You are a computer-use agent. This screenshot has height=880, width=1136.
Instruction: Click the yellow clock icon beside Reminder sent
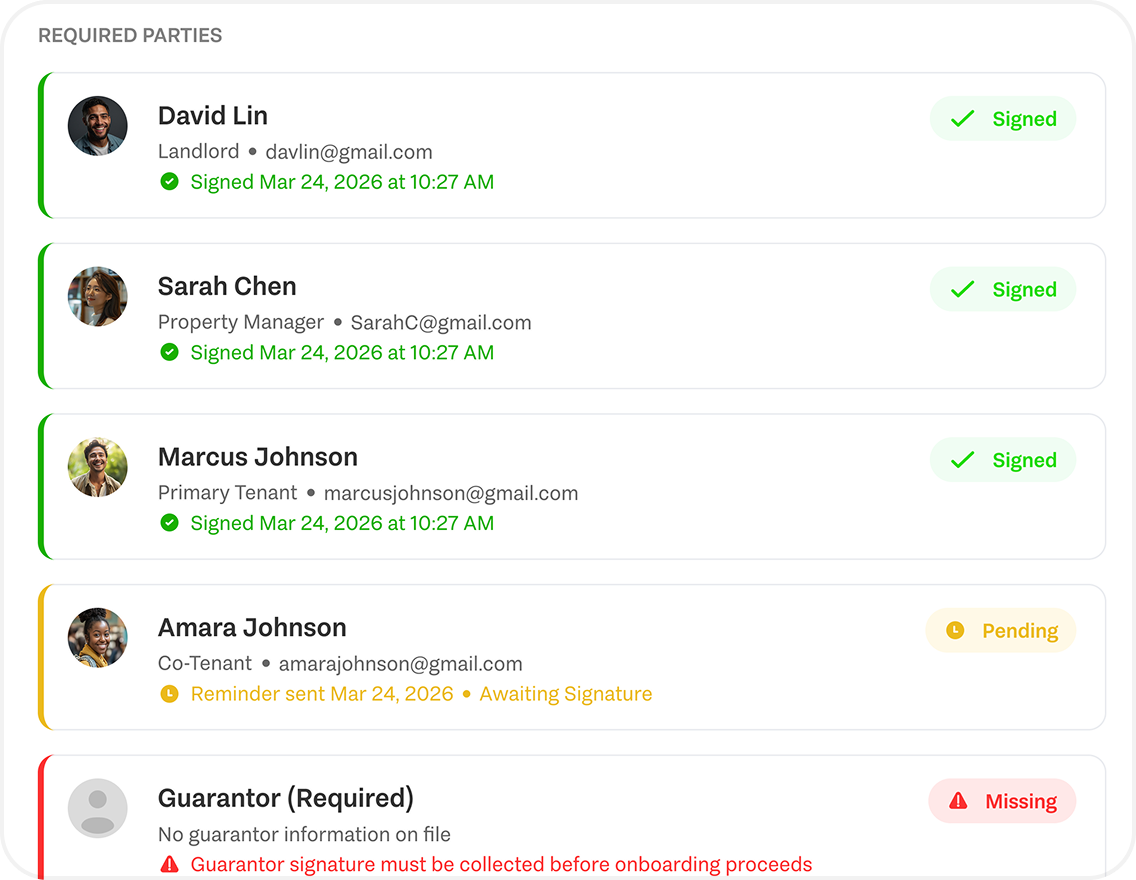(170, 694)
